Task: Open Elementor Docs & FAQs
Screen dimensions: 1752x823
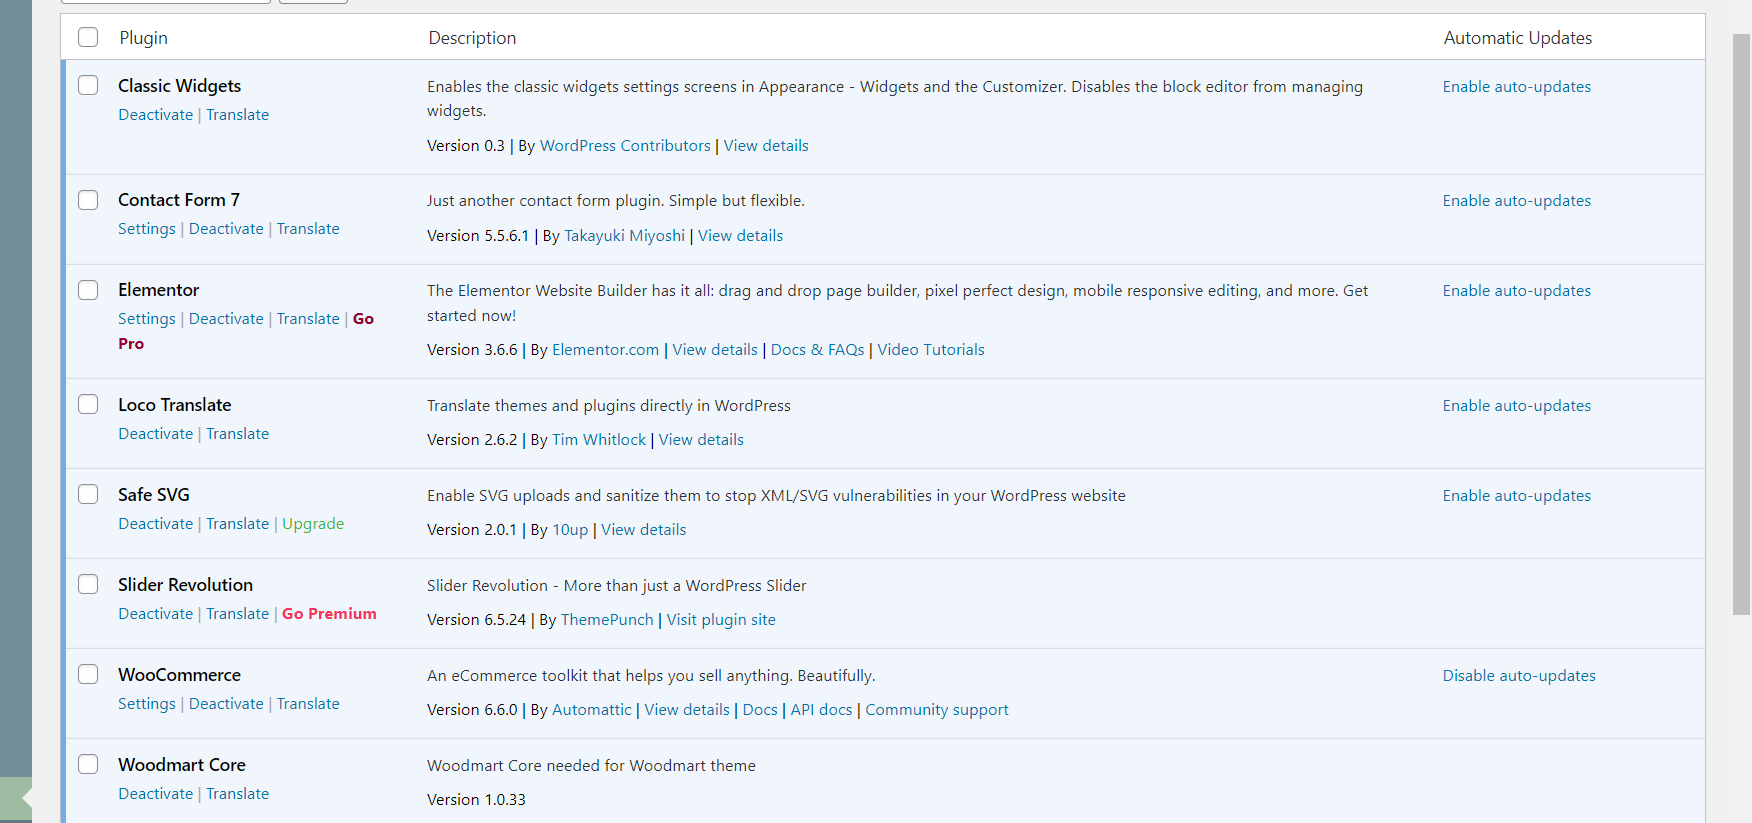Action: click(817, 350)
